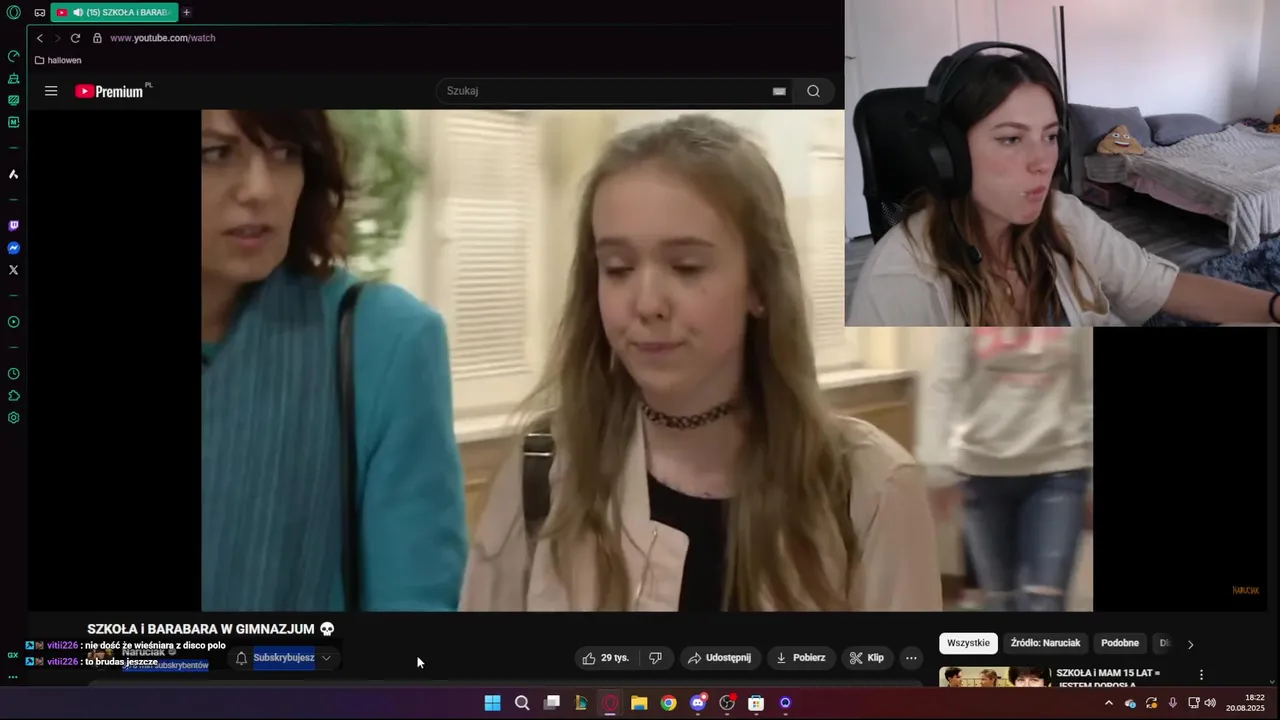
Task: Like the video with 29 tys. thumbs up
Action: 606,658
